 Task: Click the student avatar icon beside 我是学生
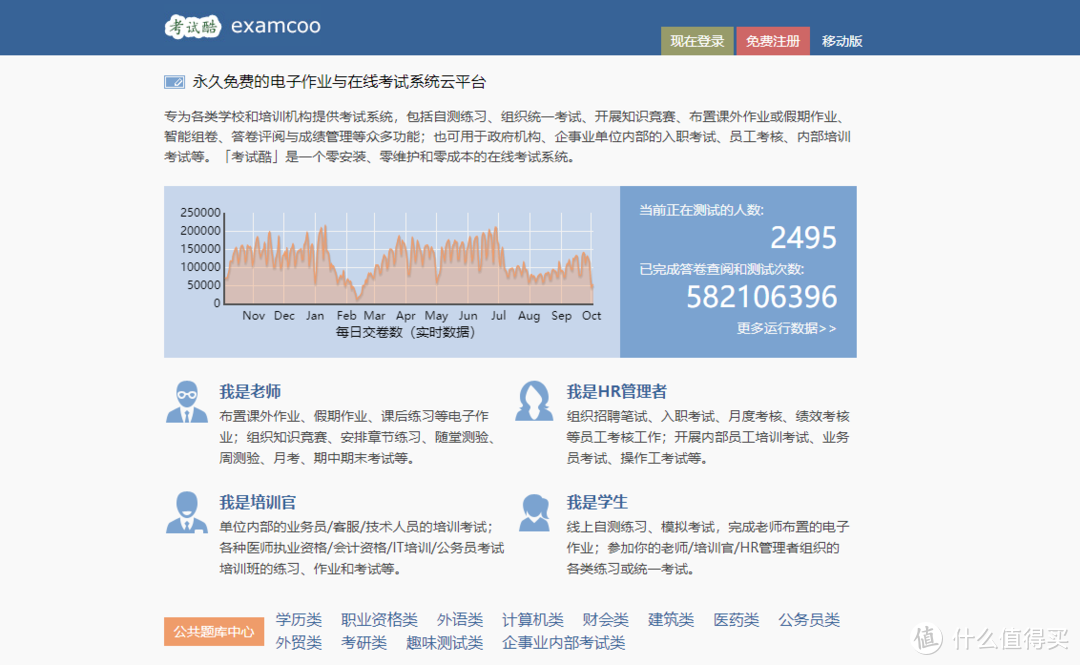pyautogui.click(x=534, y=512)
